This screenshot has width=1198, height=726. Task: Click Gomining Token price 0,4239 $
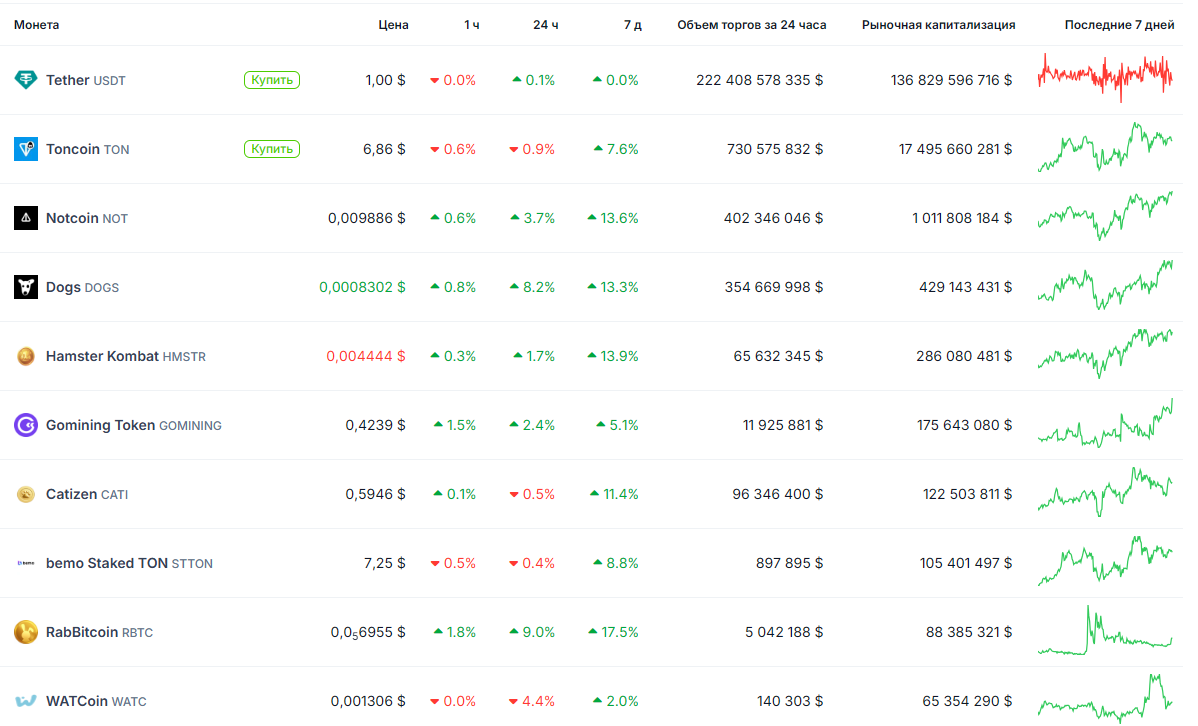(375, 426)
